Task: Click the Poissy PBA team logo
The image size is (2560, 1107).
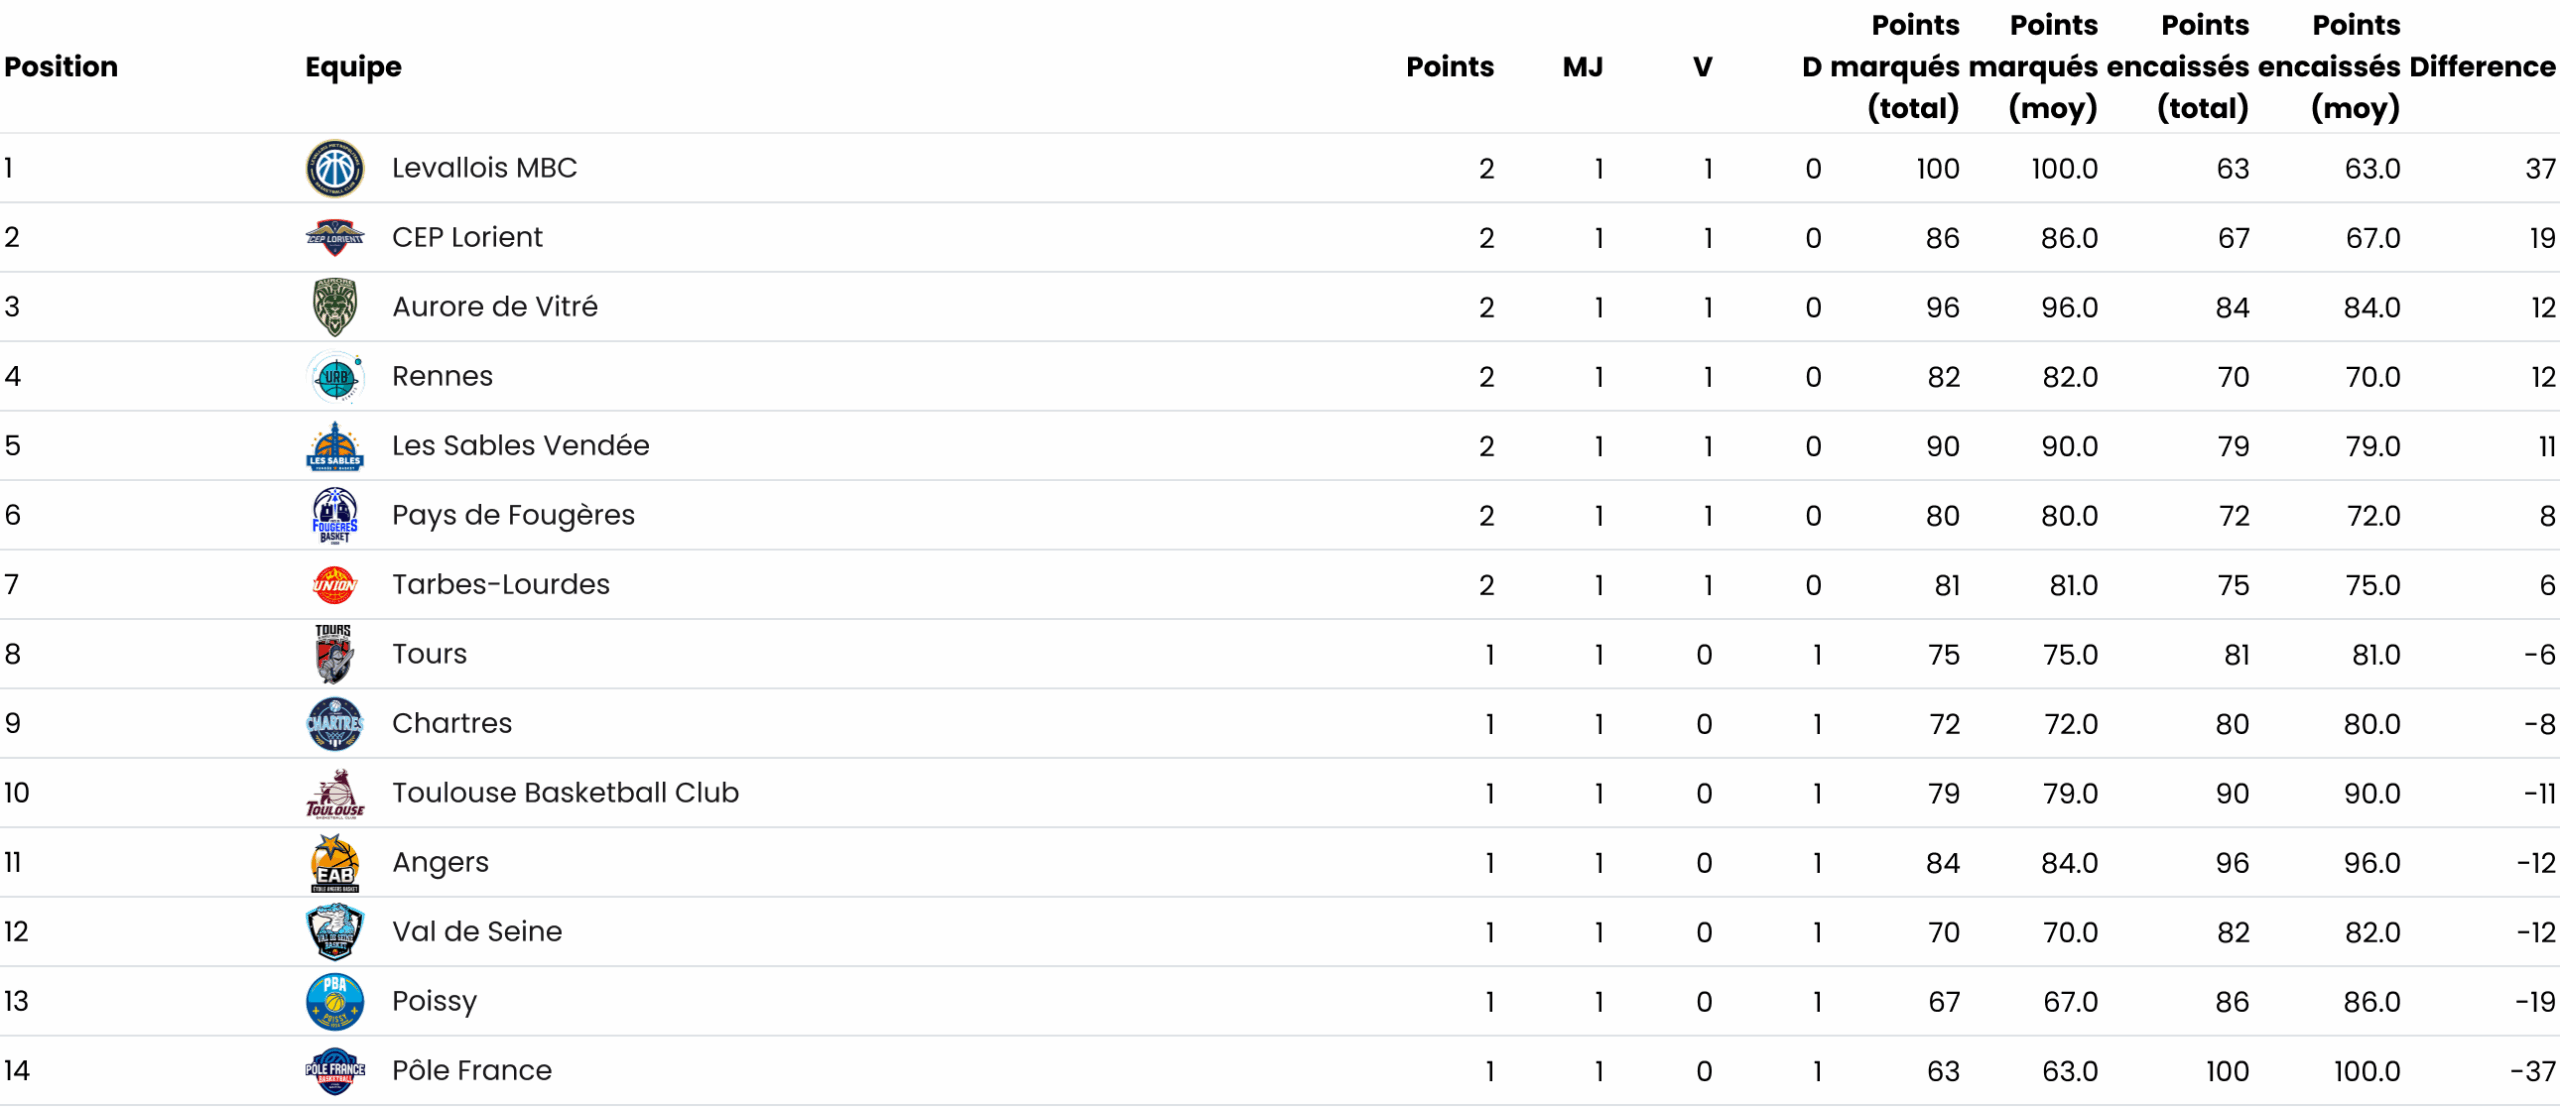Action: tap(334, 1001)
